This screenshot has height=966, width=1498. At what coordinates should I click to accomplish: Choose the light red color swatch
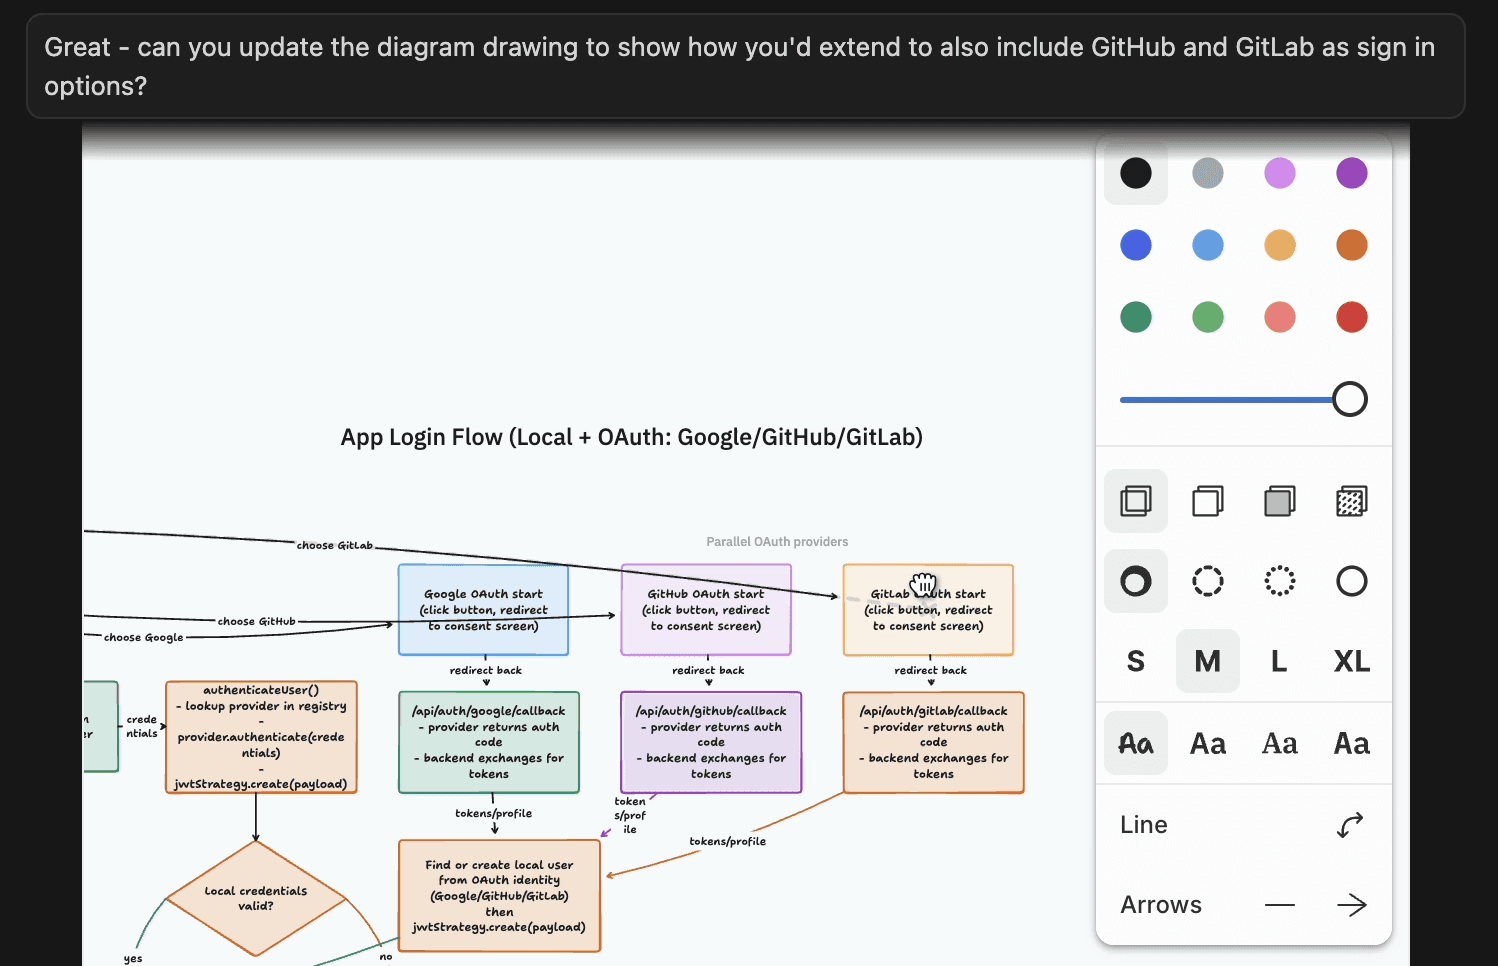pos(1280,317)
